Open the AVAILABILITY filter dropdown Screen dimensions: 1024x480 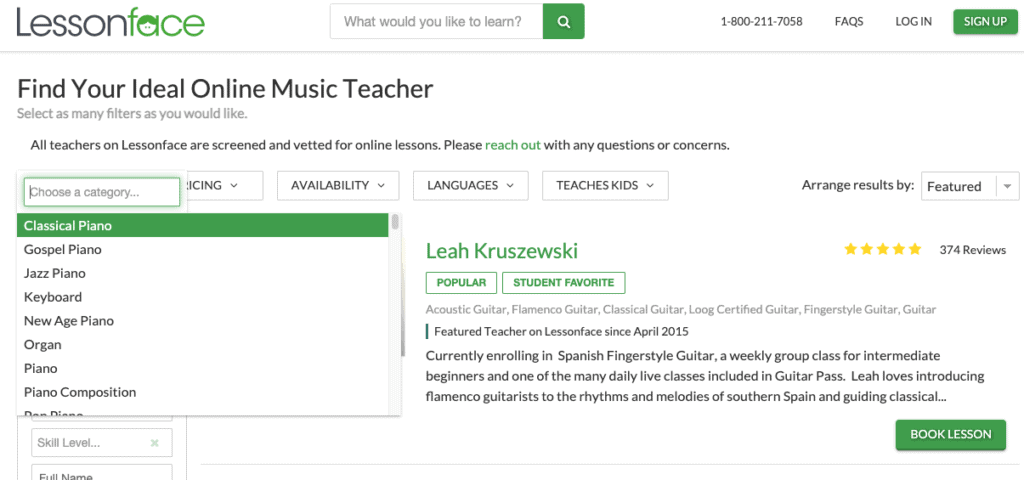pos(338,185)
